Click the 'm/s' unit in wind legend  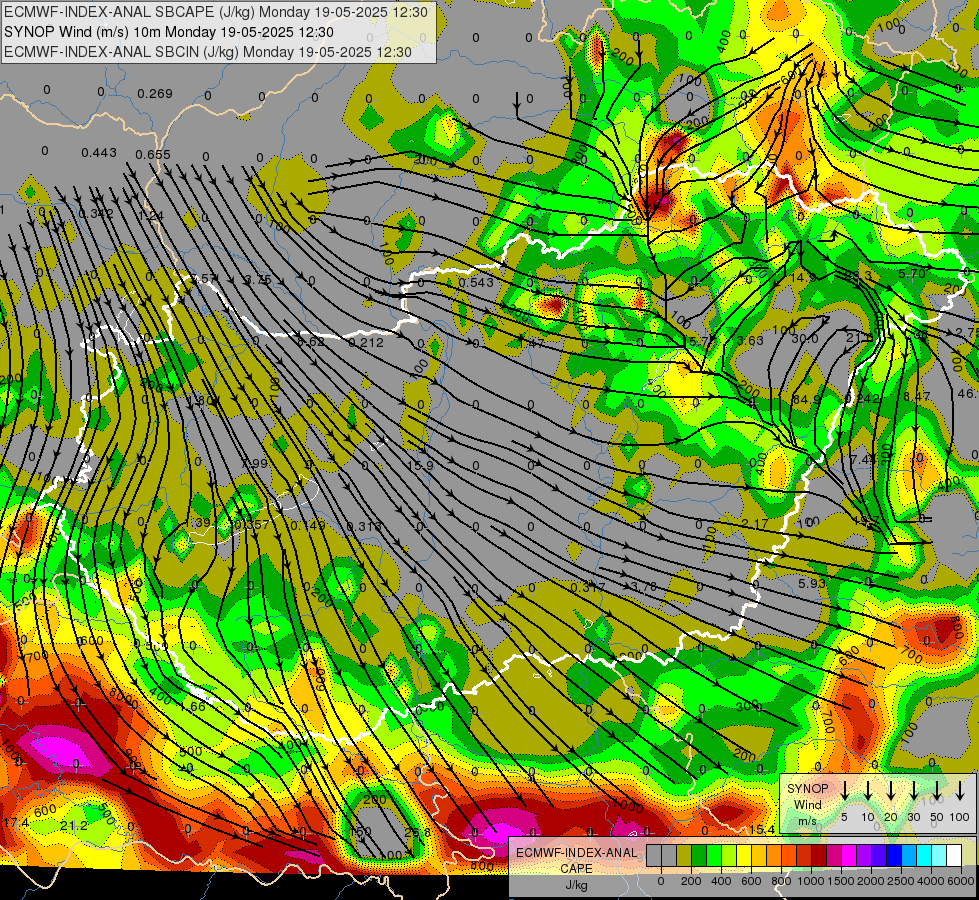[807, 821]
